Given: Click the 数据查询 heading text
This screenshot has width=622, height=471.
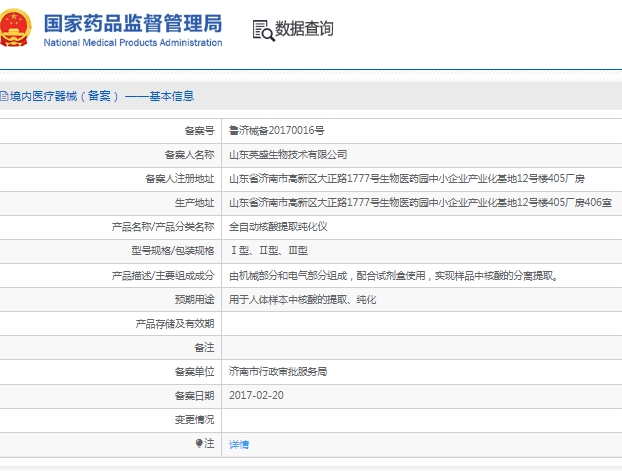Looking at the screenshot, I should [x=304, y=29].
